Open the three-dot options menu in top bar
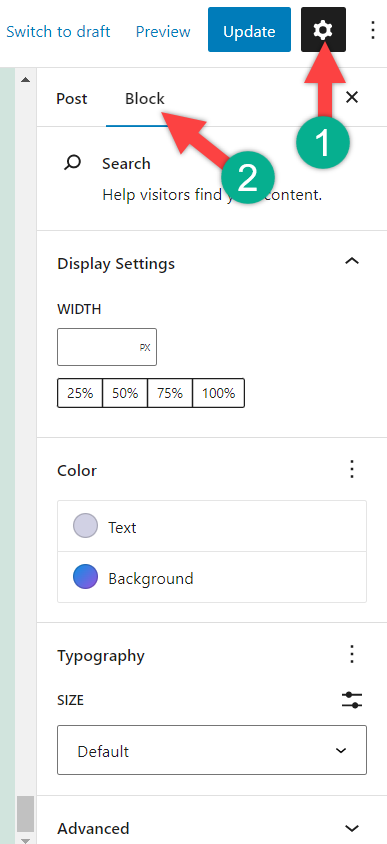 pyautogui.click(x=372, y=30)
